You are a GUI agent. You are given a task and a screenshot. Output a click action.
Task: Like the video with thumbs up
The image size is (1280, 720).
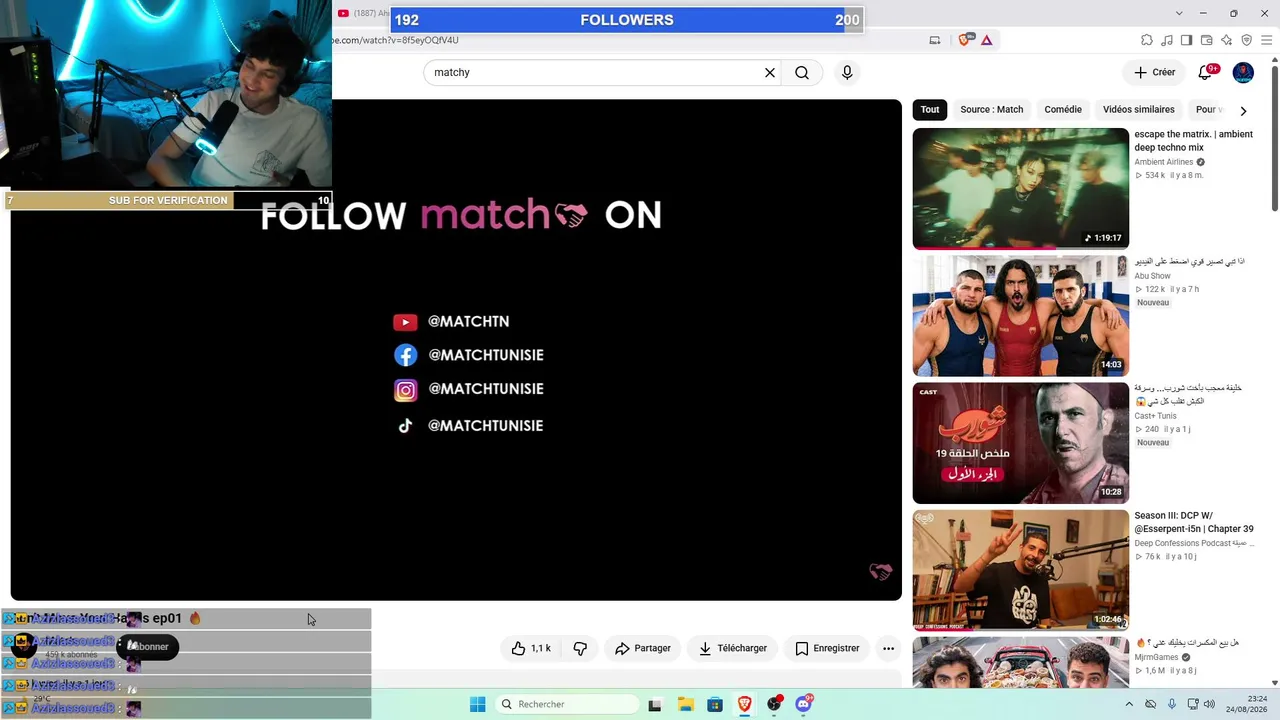click(x=531, y=648)
